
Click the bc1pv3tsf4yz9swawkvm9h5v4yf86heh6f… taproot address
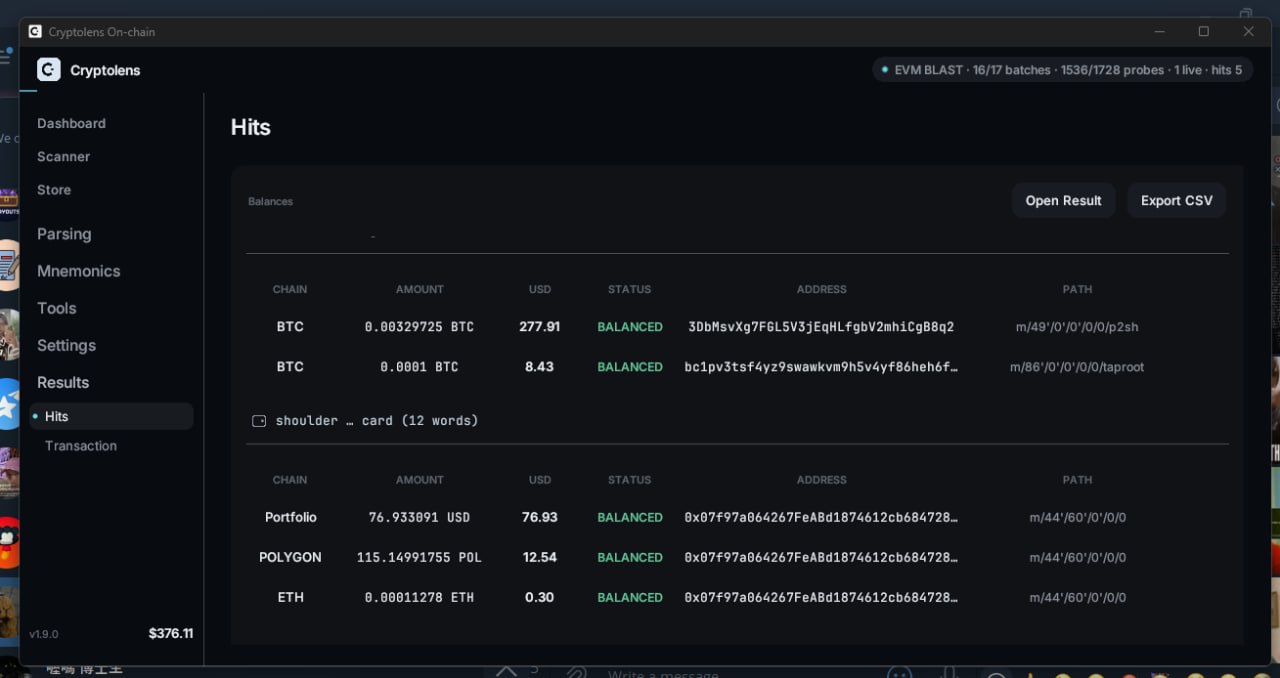[821, 367]
